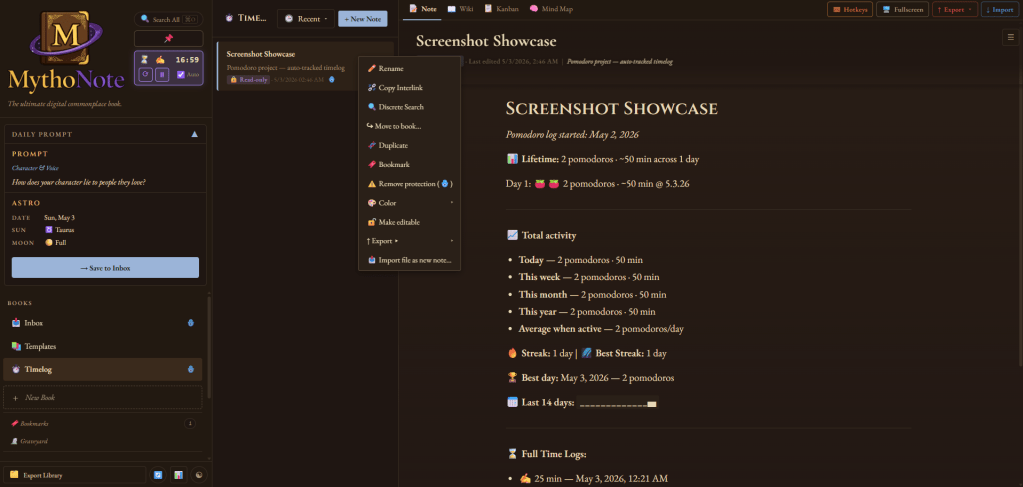
Task: Click the Remove protection menu entry
Action: click(x=410, y=184)
